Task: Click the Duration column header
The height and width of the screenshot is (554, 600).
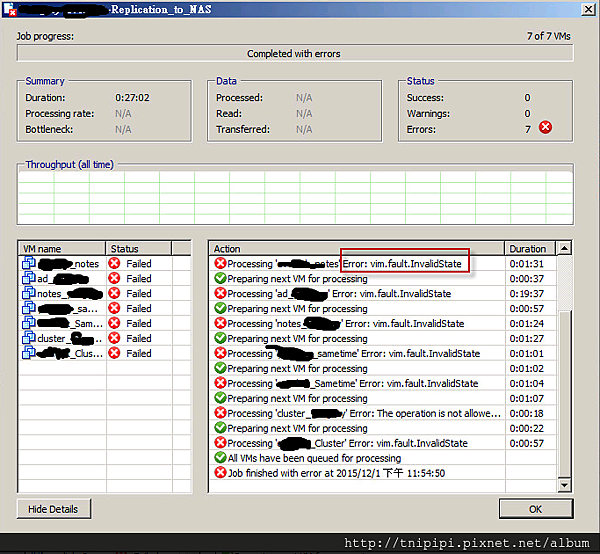Action: [530, 249]
